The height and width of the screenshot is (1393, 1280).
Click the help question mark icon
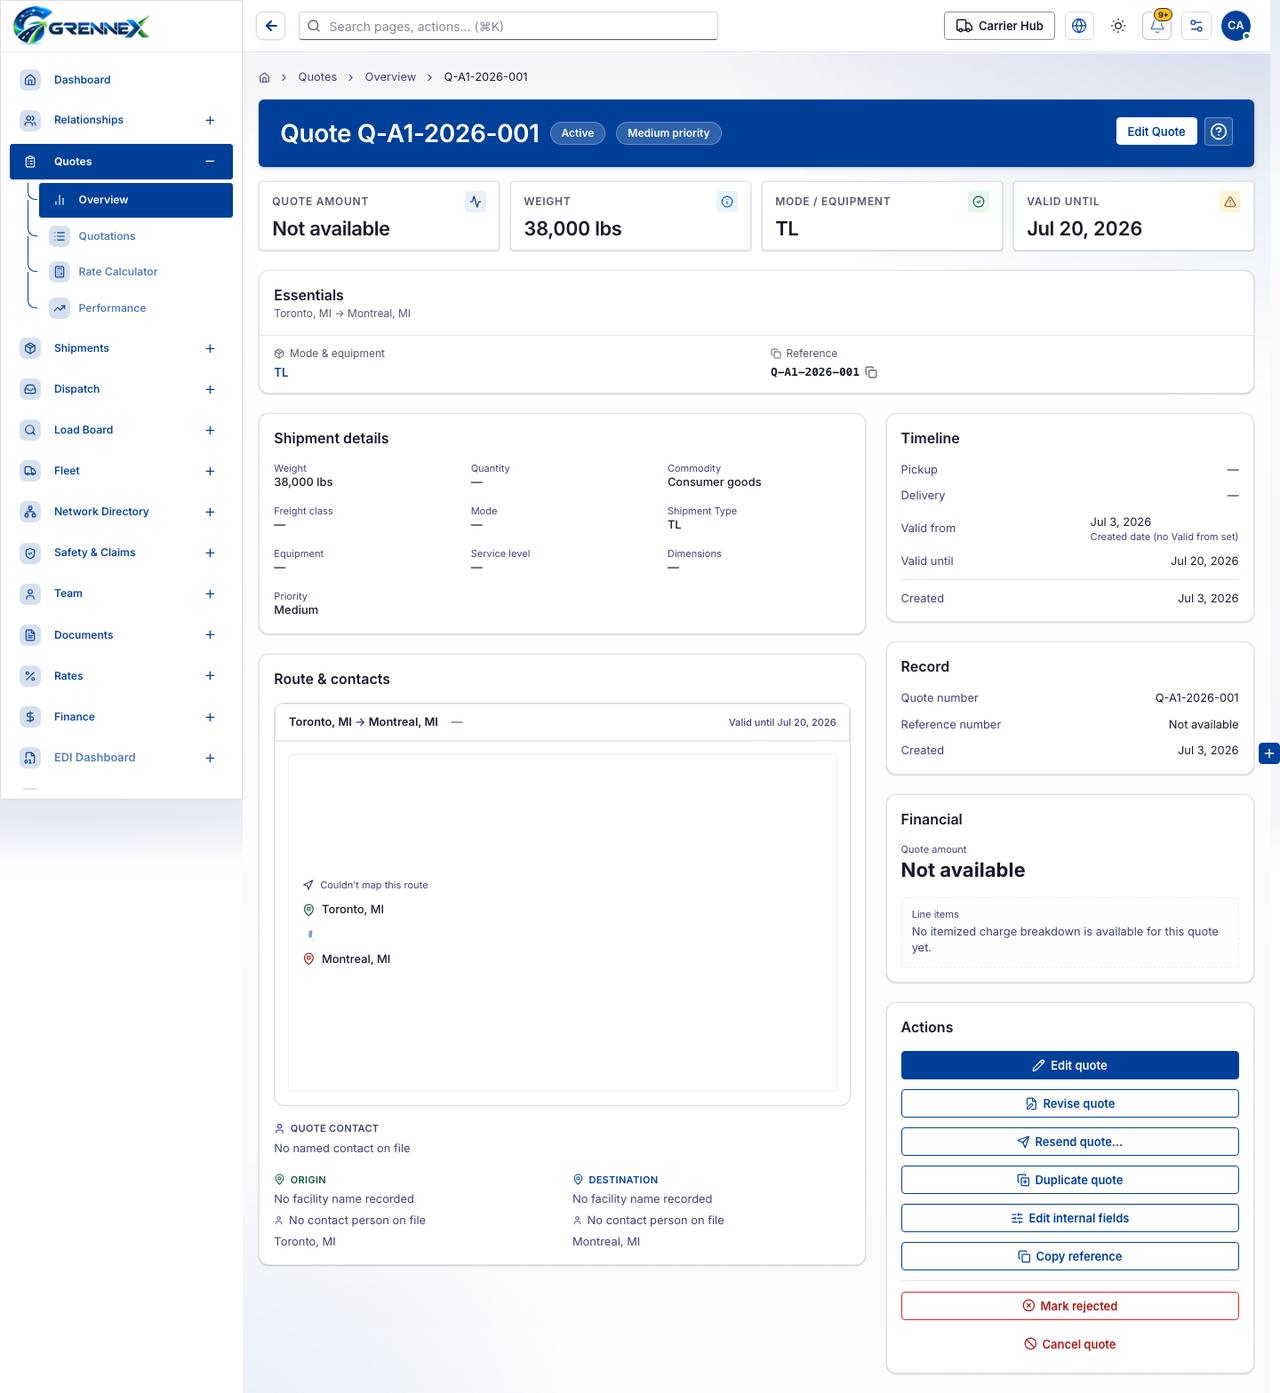(1218, 132)
